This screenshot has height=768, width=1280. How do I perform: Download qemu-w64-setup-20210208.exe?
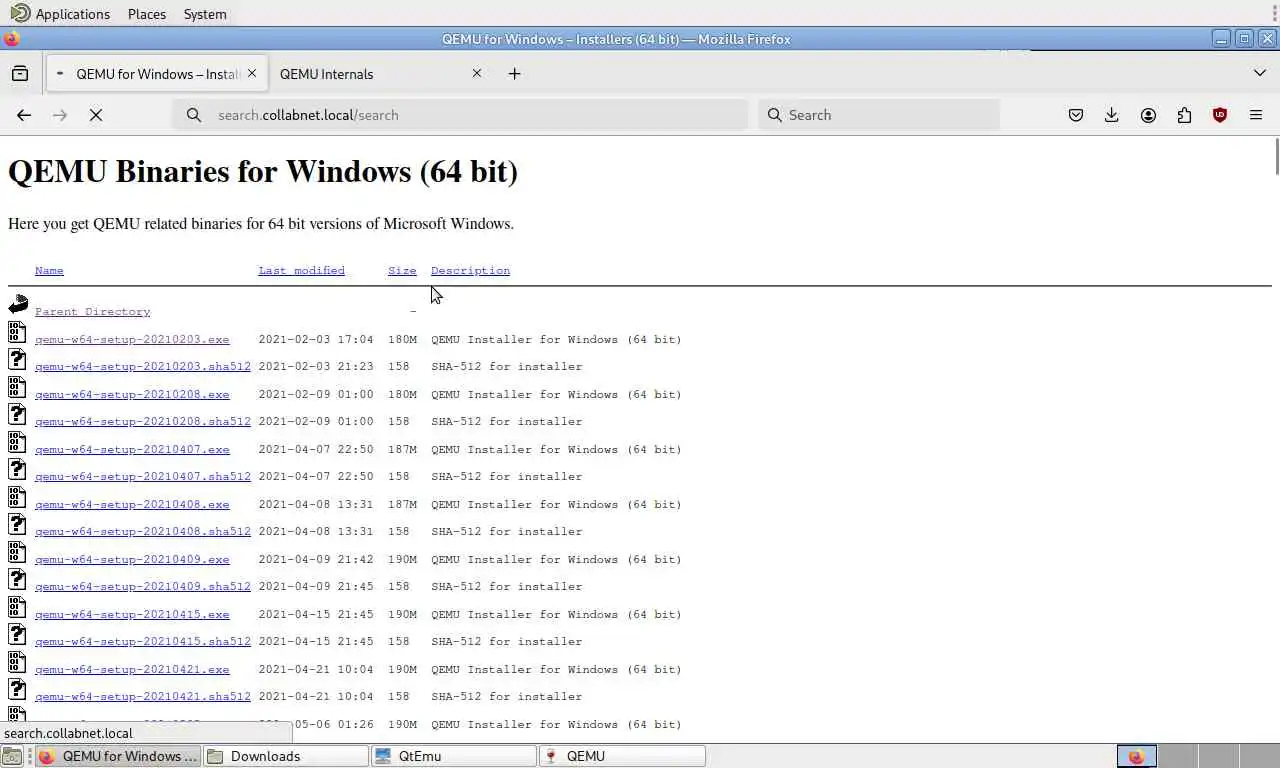pyautogui.click(x=132, y=395)
